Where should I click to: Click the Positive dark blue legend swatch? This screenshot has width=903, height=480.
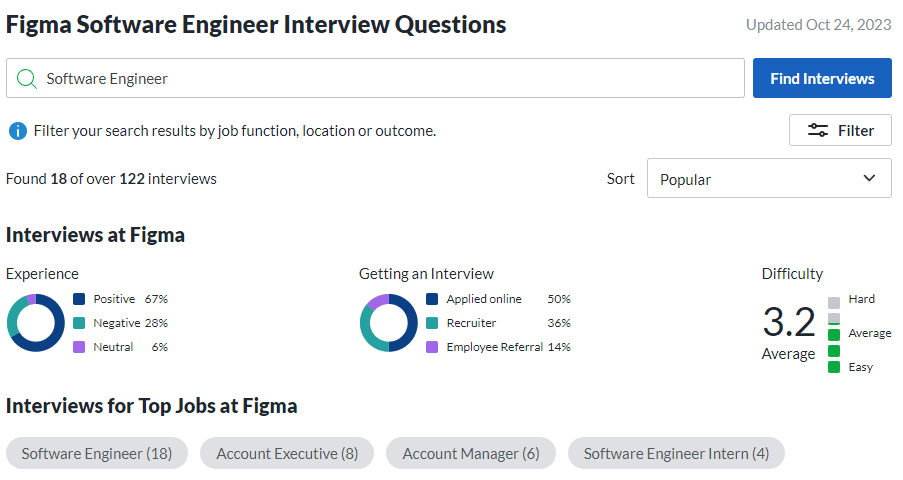[x=79, y=299]
